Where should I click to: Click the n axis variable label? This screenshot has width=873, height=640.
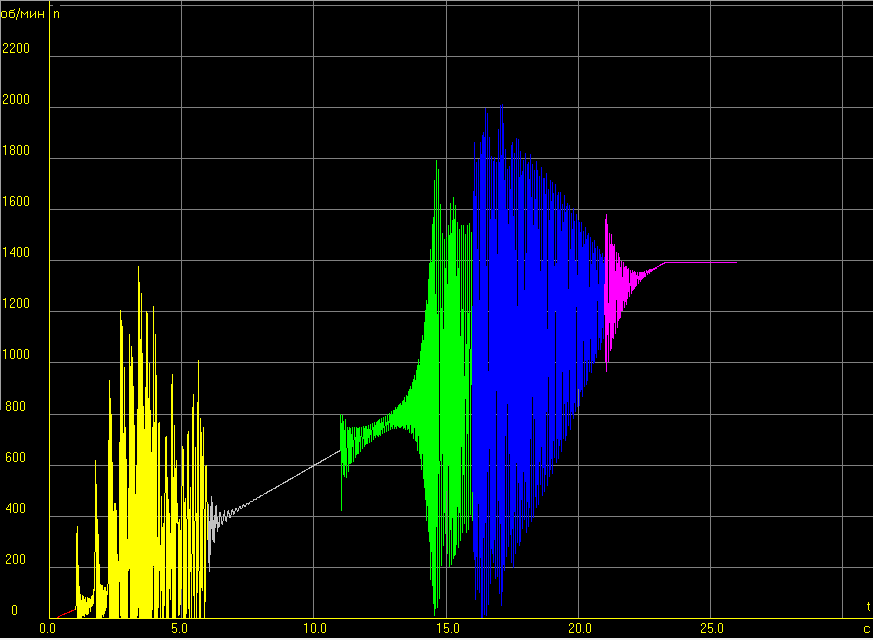tap(56, 14)
